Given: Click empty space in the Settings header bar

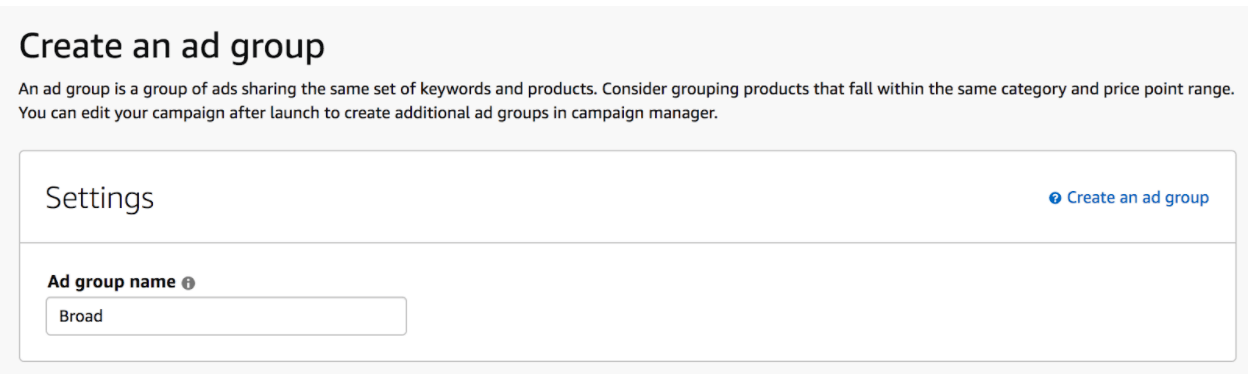Looking at the screenshot, I should coord(600,198).
